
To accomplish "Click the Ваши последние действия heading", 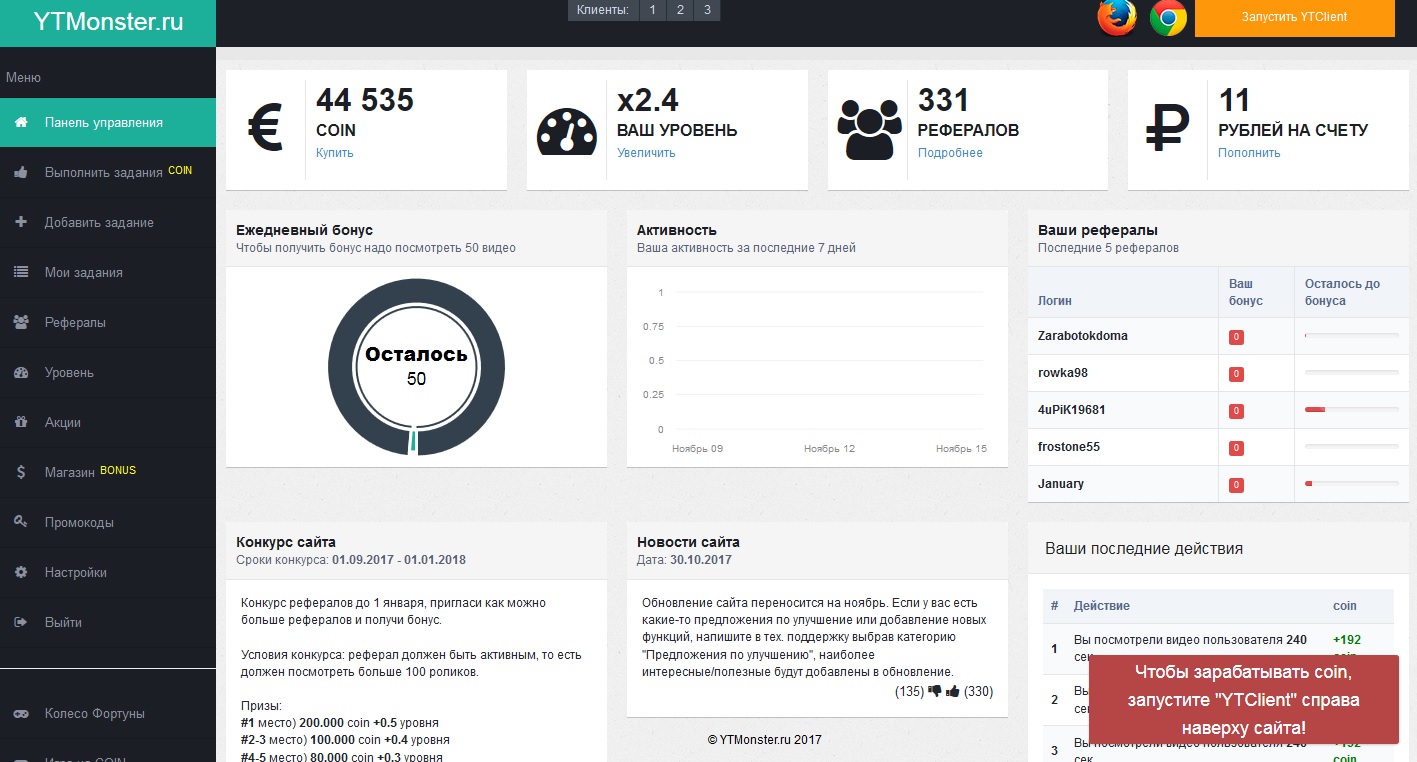I will tap(1144, 548).
